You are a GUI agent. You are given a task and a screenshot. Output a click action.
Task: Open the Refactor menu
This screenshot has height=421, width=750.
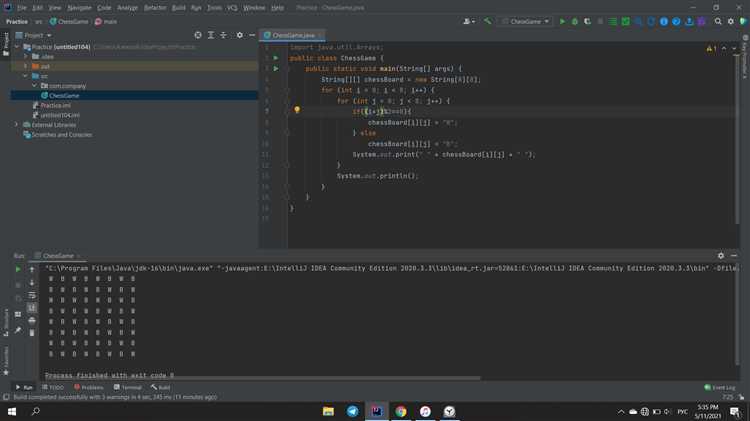click(155, 7)
